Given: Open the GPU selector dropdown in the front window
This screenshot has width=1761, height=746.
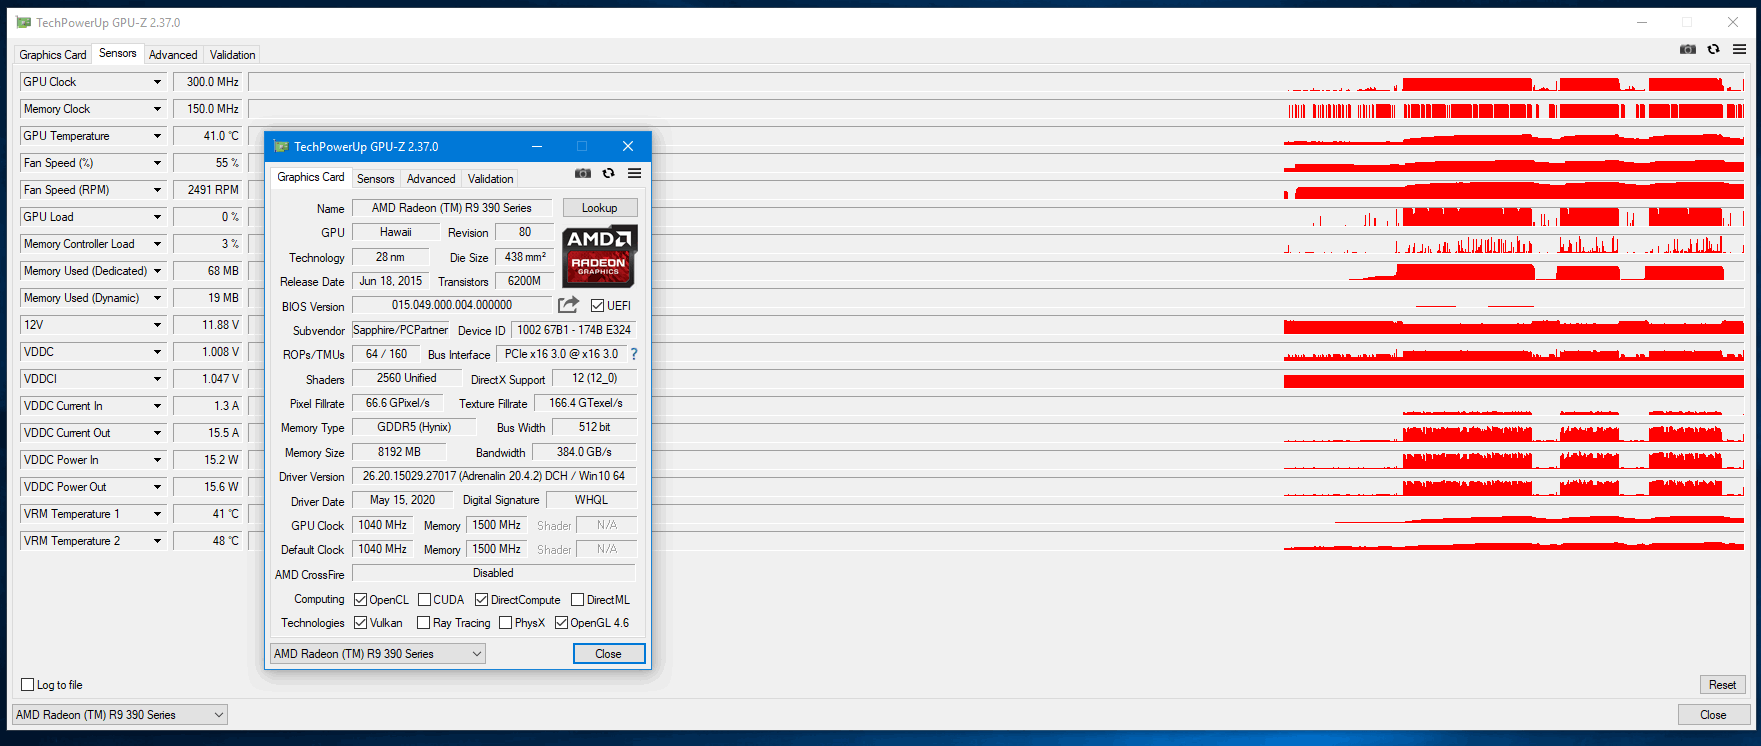Looking at the screenshot, I should (x=378, y=654).
